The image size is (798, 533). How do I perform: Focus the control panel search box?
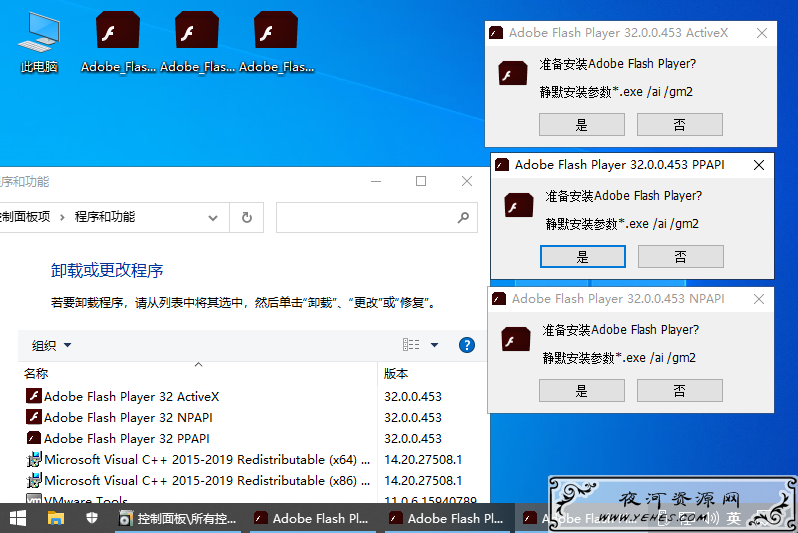377,218
